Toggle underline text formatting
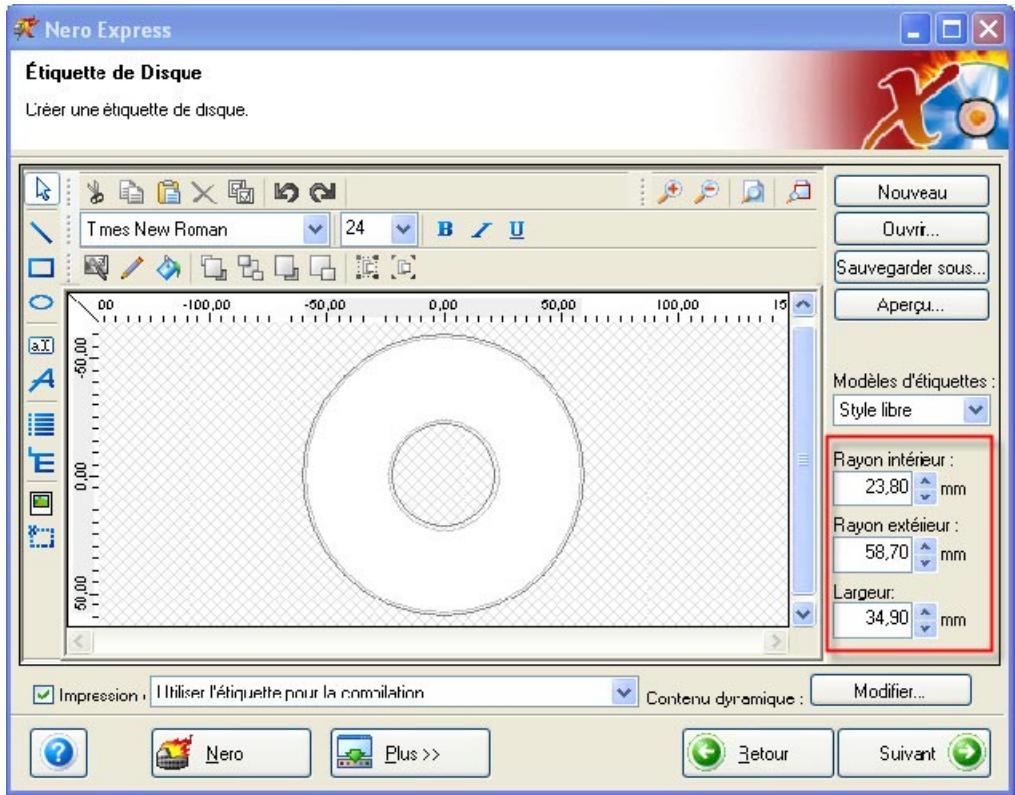This screenshot has width=1015, height=795. 517,229
